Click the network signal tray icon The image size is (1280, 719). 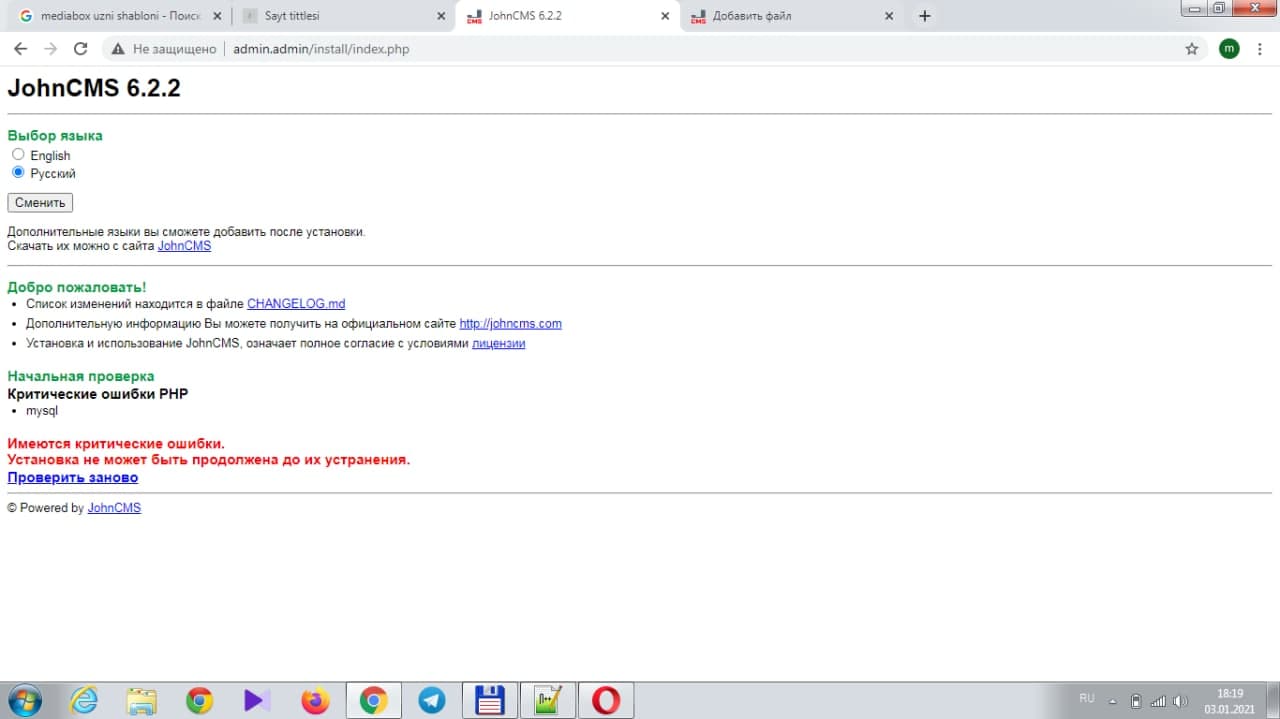pos(1158,701)
